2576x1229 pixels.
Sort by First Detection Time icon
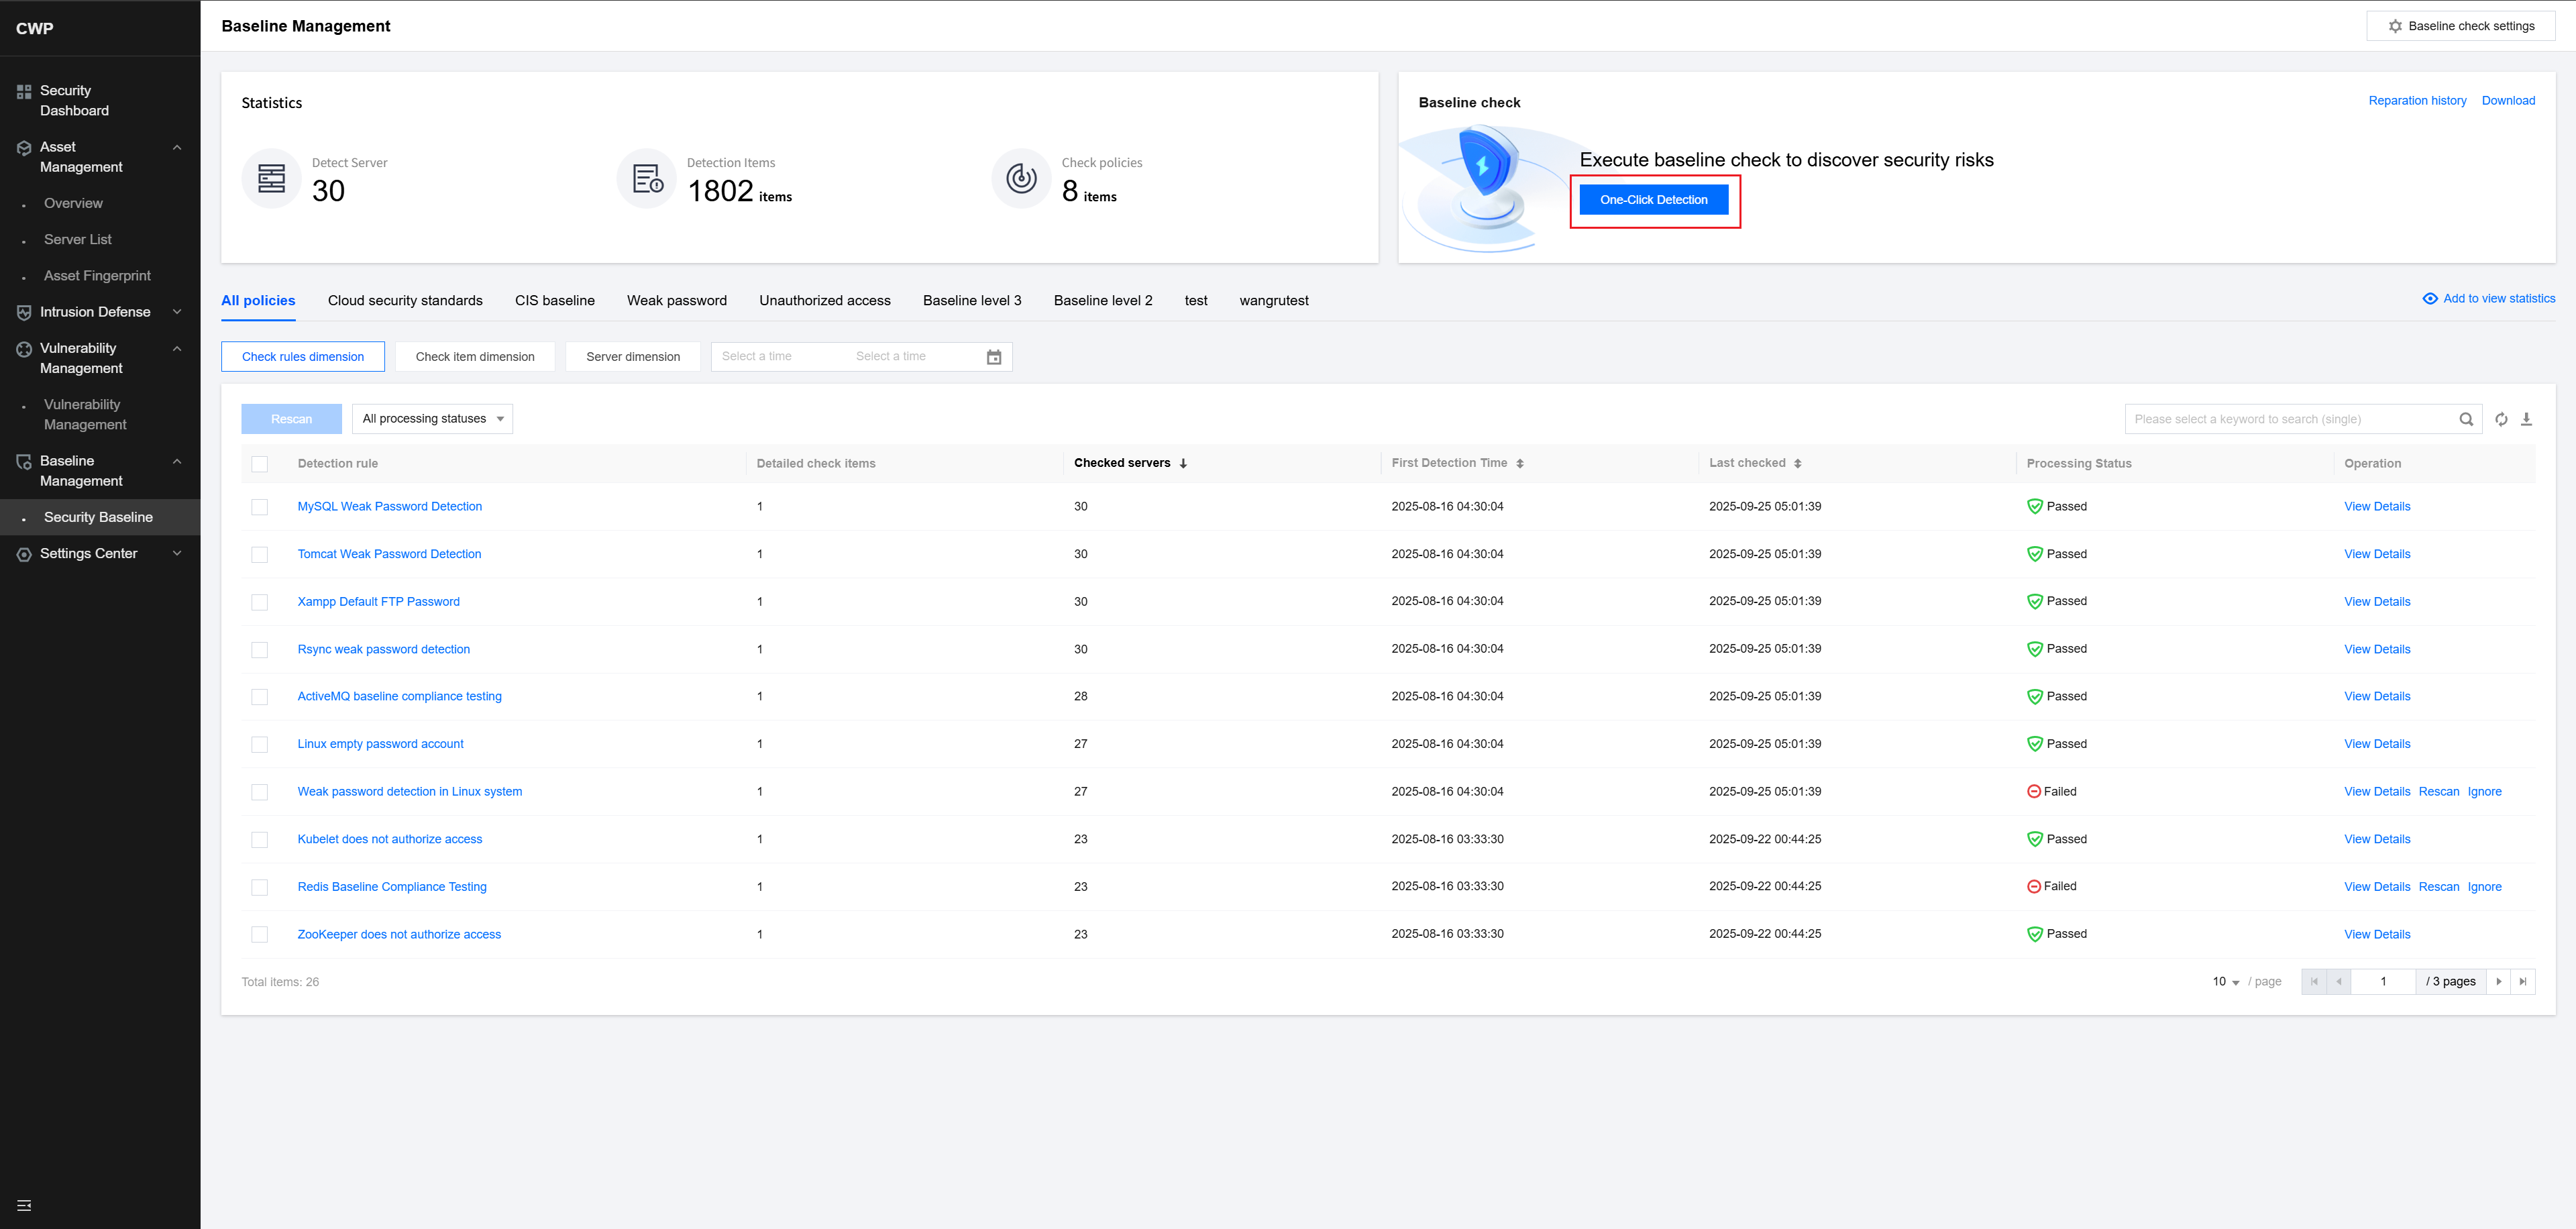click(1520, 464)
